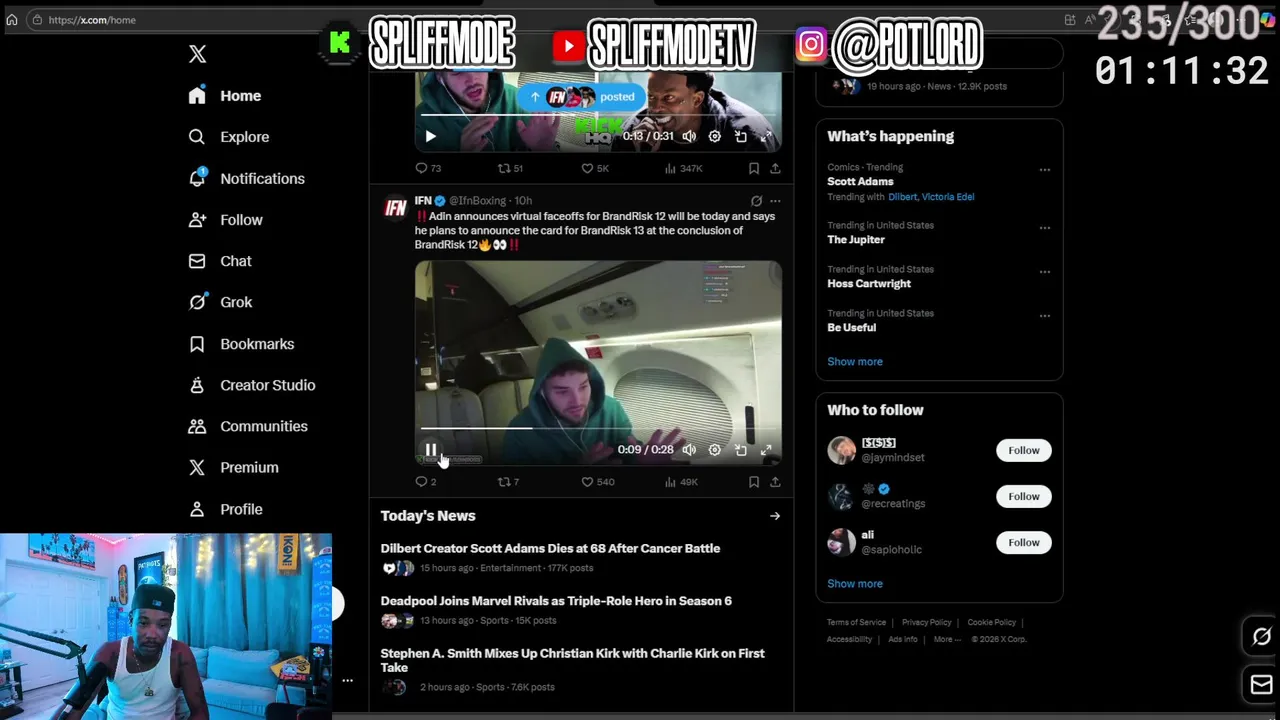
Task: Open more options for Hoss Cartwright trend
Action: click(x=1044, y=272)
